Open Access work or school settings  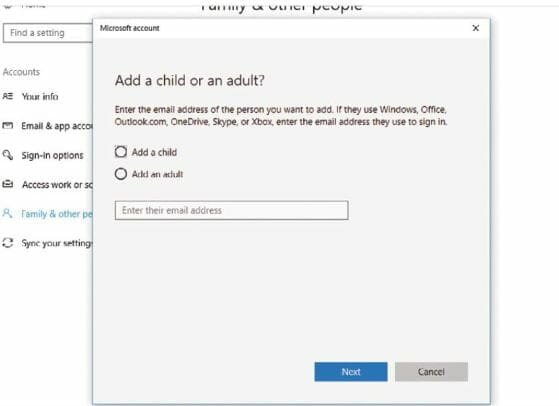tap(57, 185)
